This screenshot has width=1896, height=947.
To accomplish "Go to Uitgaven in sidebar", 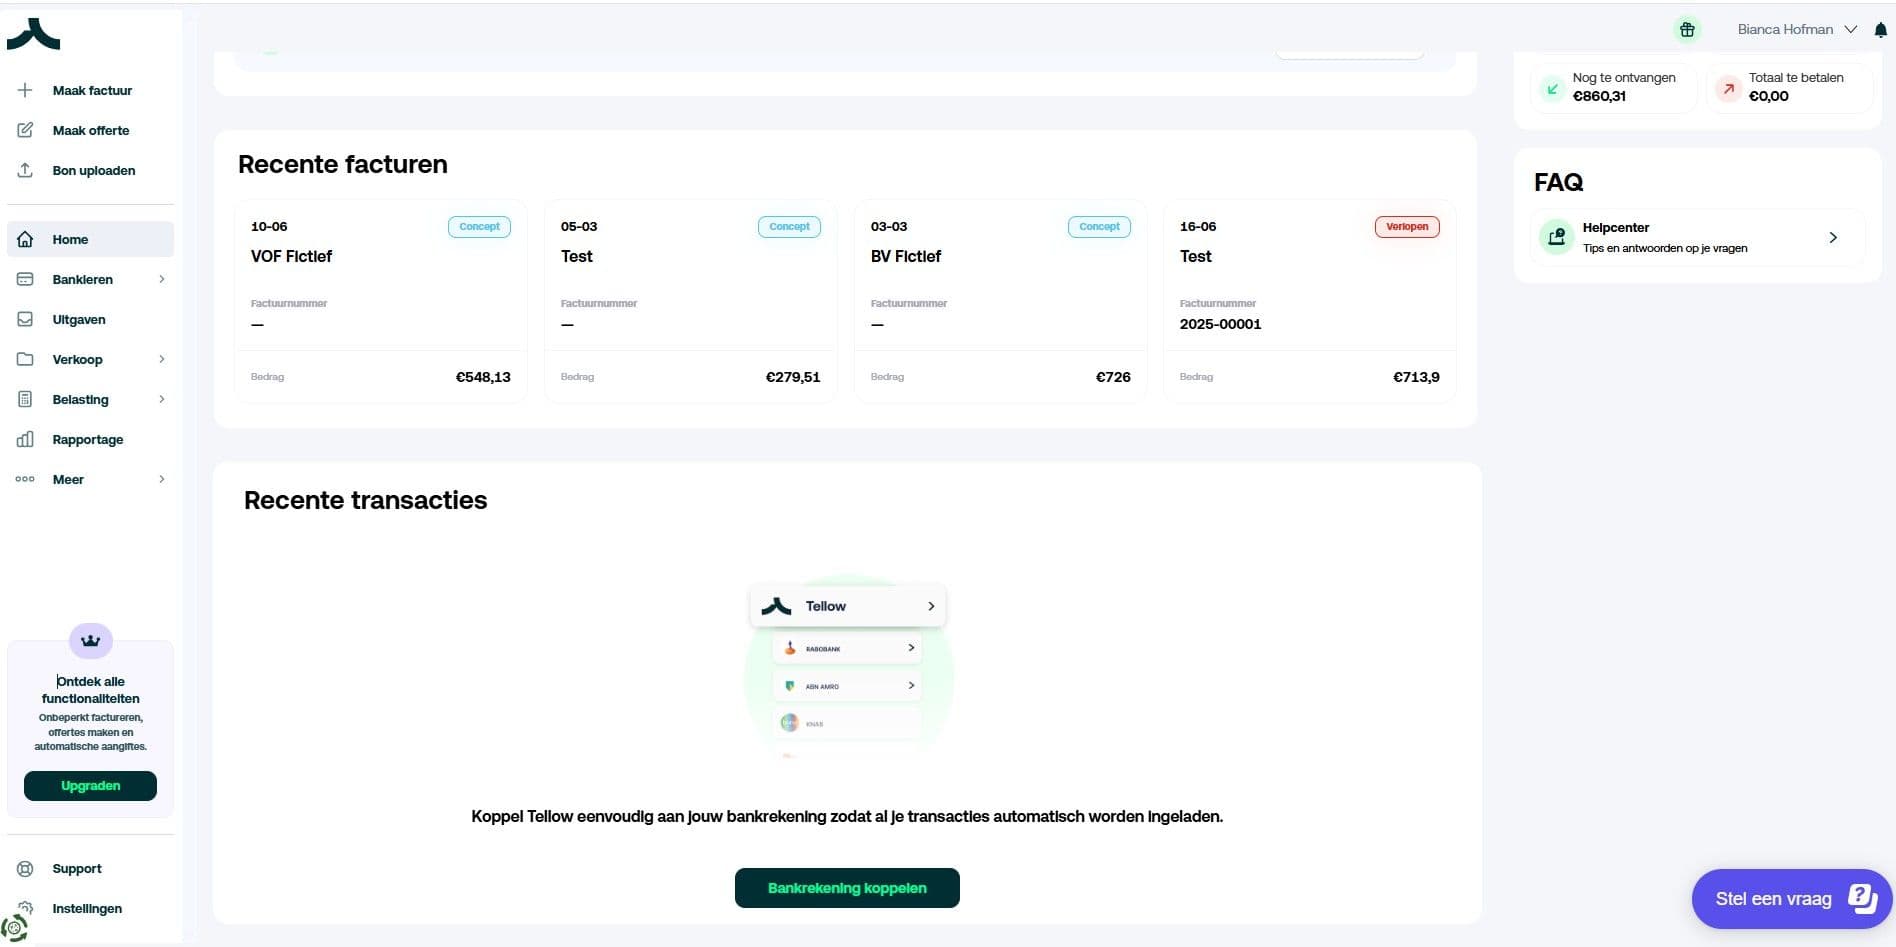I will coord(79,319).
